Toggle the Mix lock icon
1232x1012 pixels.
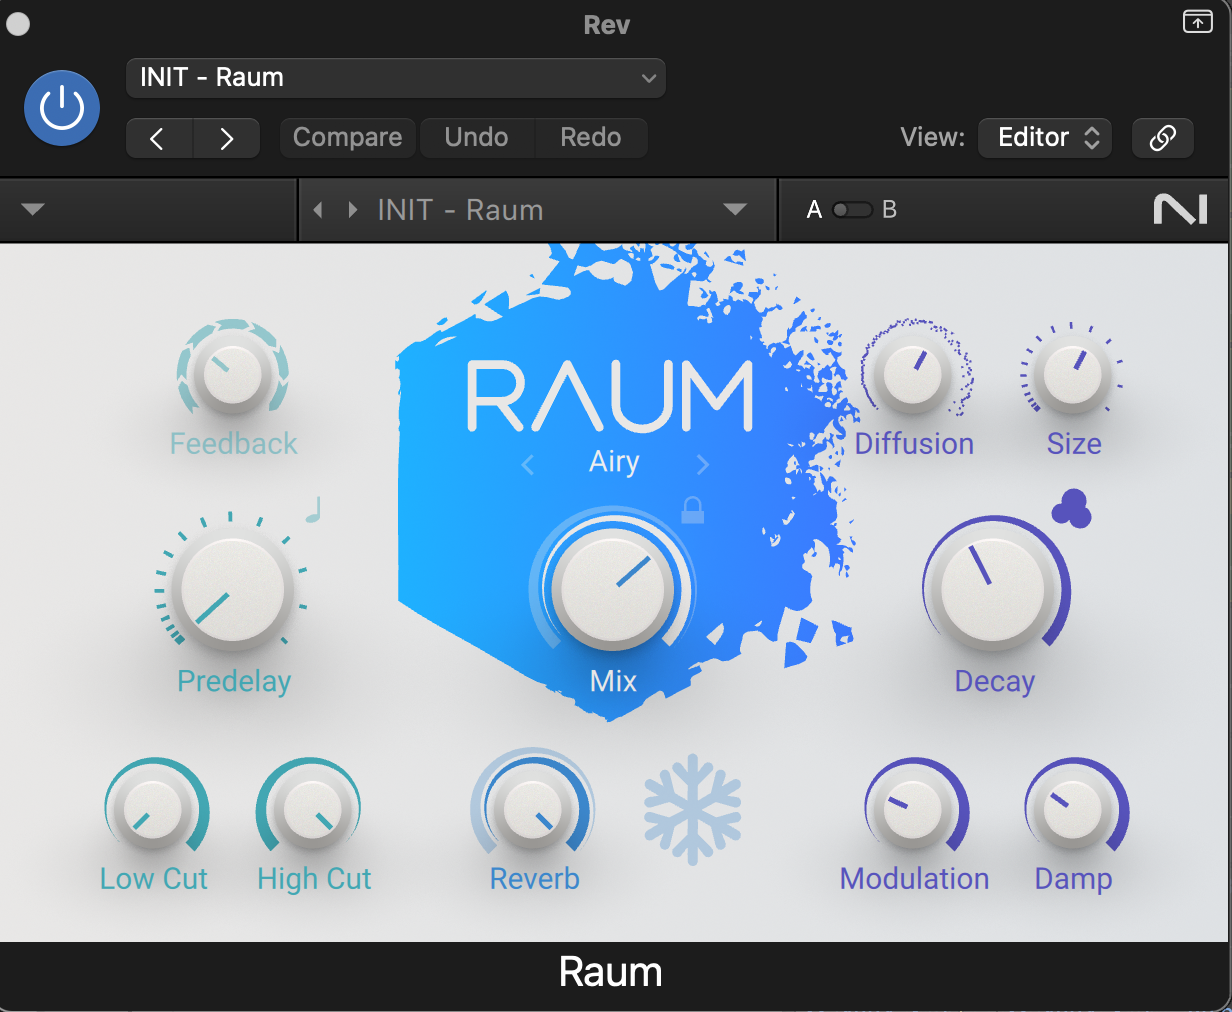coord(692,510)
